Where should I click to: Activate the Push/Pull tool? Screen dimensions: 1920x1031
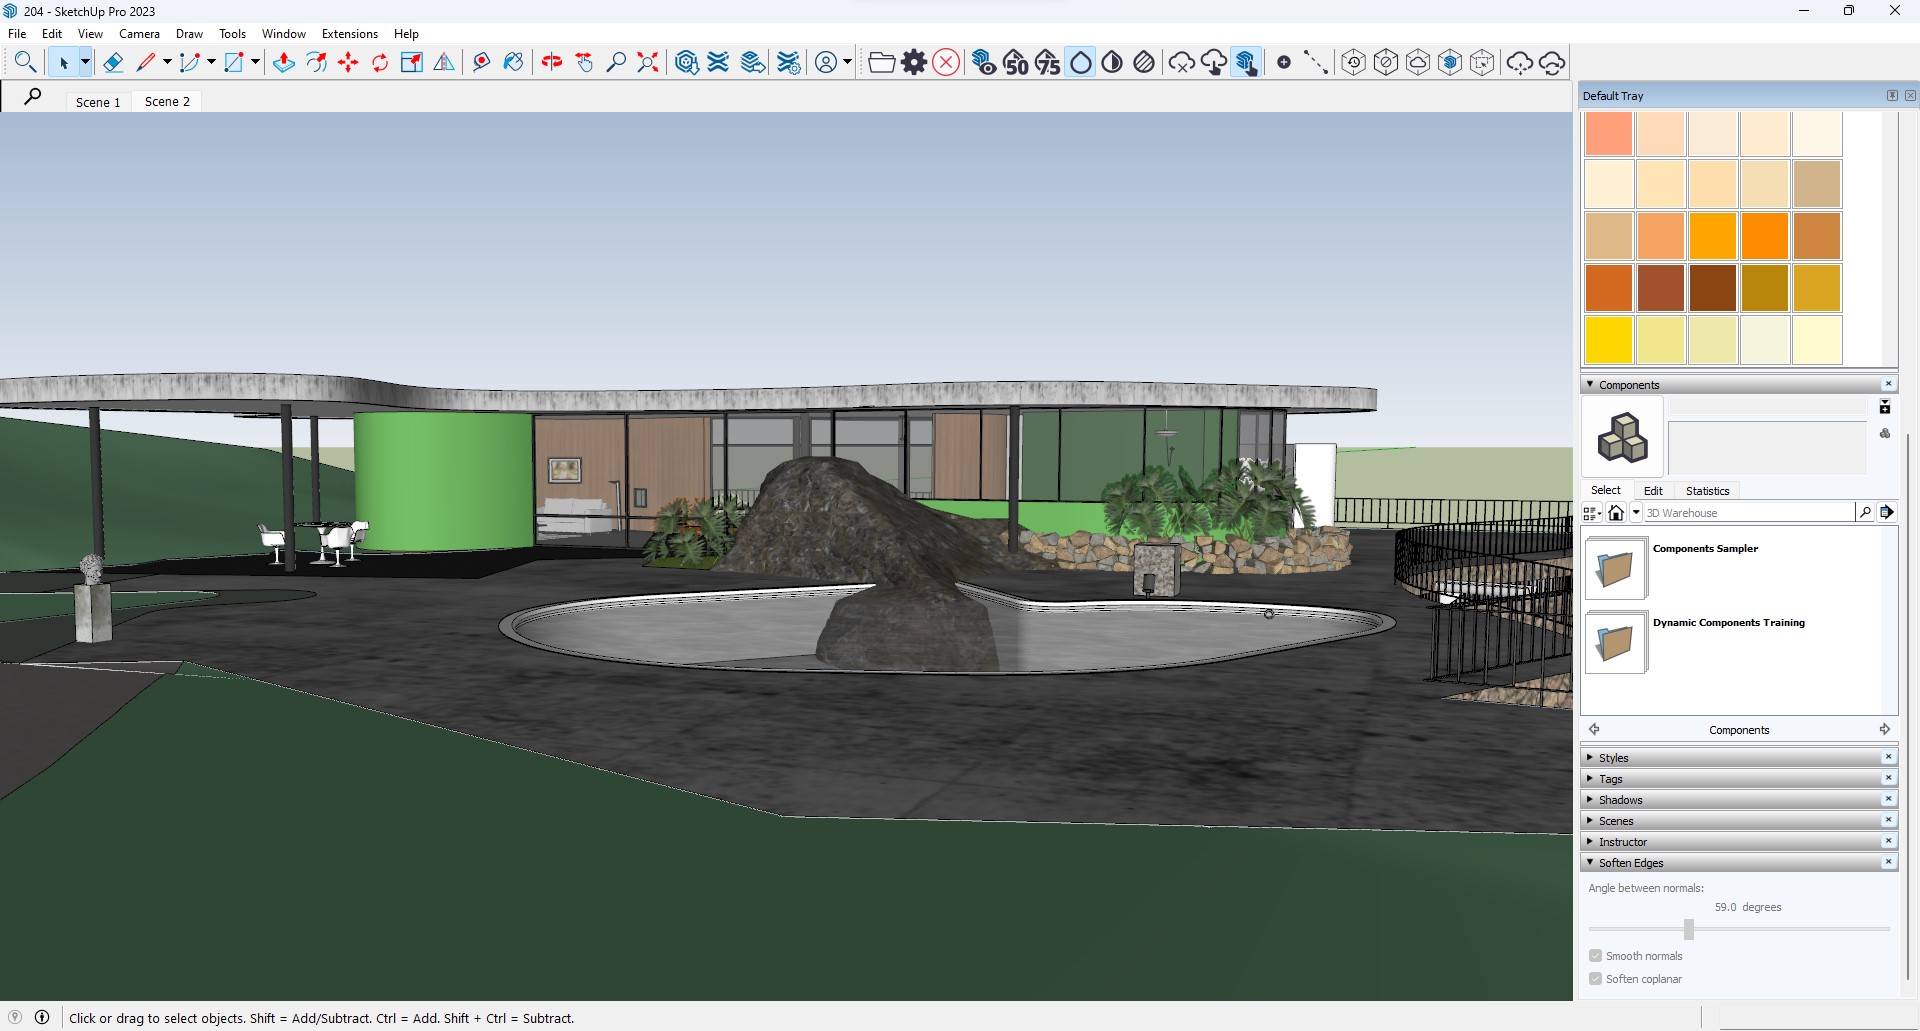[283, 61]
